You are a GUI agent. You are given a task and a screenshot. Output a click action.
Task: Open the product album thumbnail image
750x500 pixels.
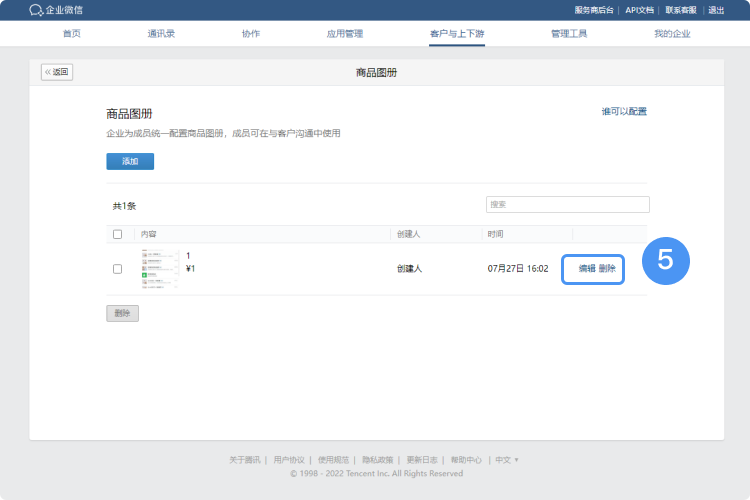[x=160, y=269]
